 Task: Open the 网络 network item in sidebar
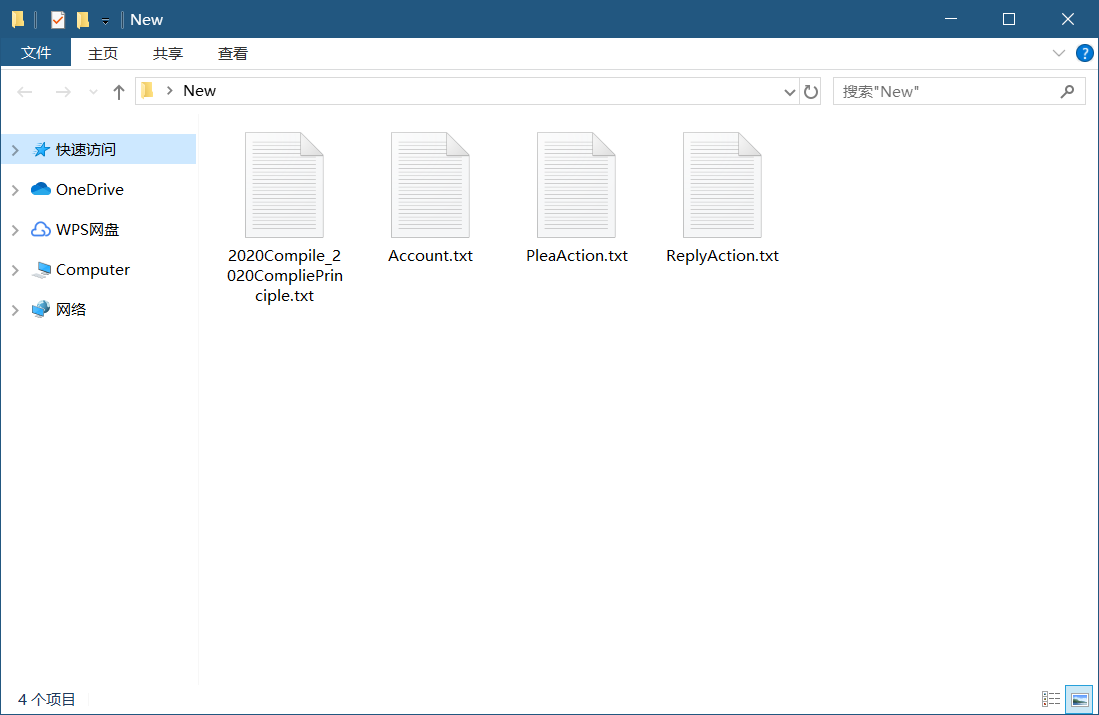(x=59, y=309)
